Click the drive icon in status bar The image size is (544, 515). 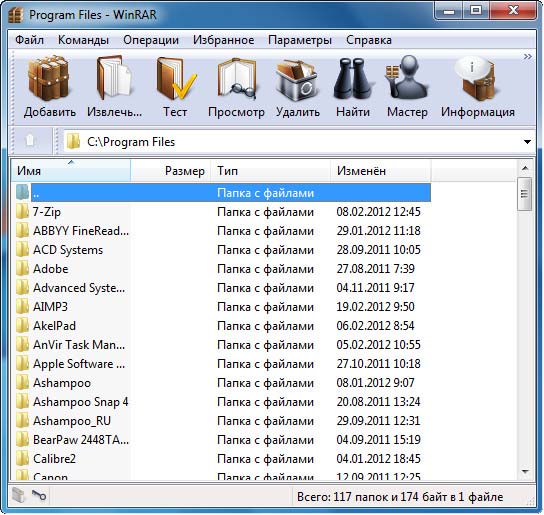[x=18, y=496]
